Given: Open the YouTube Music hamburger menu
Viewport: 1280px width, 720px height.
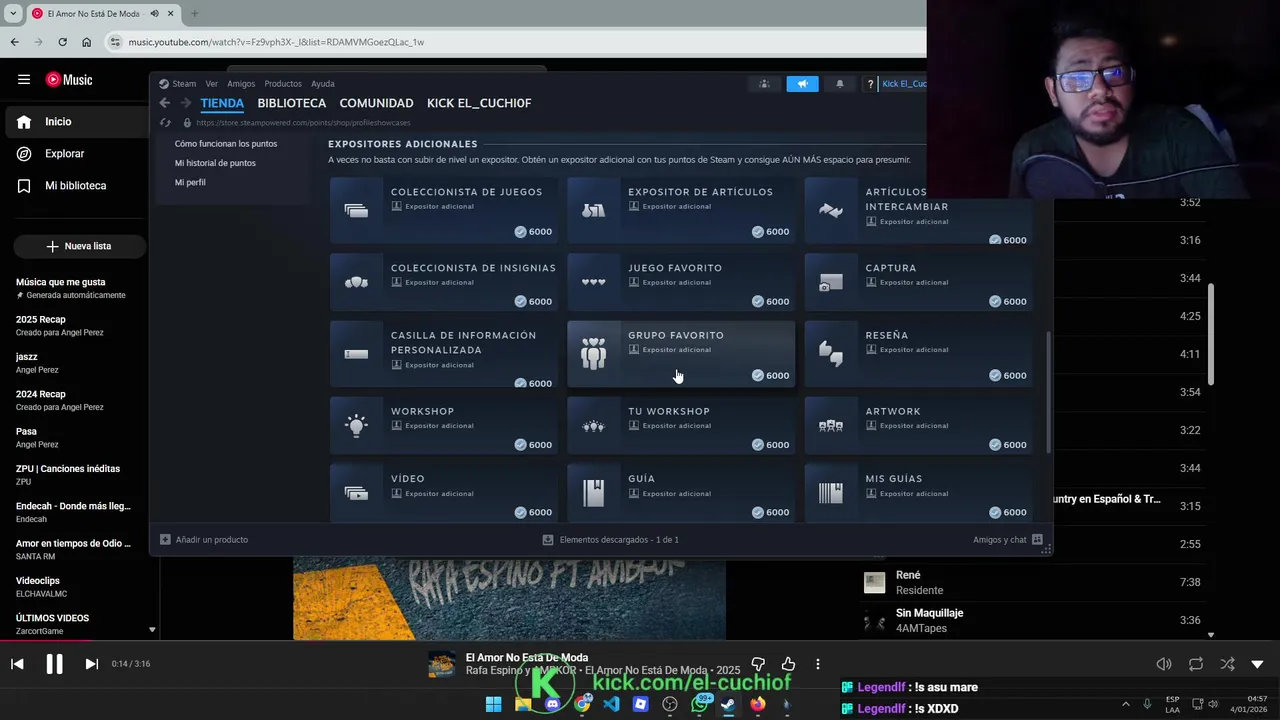Looking at the screenshot, I should coord(24,80).
